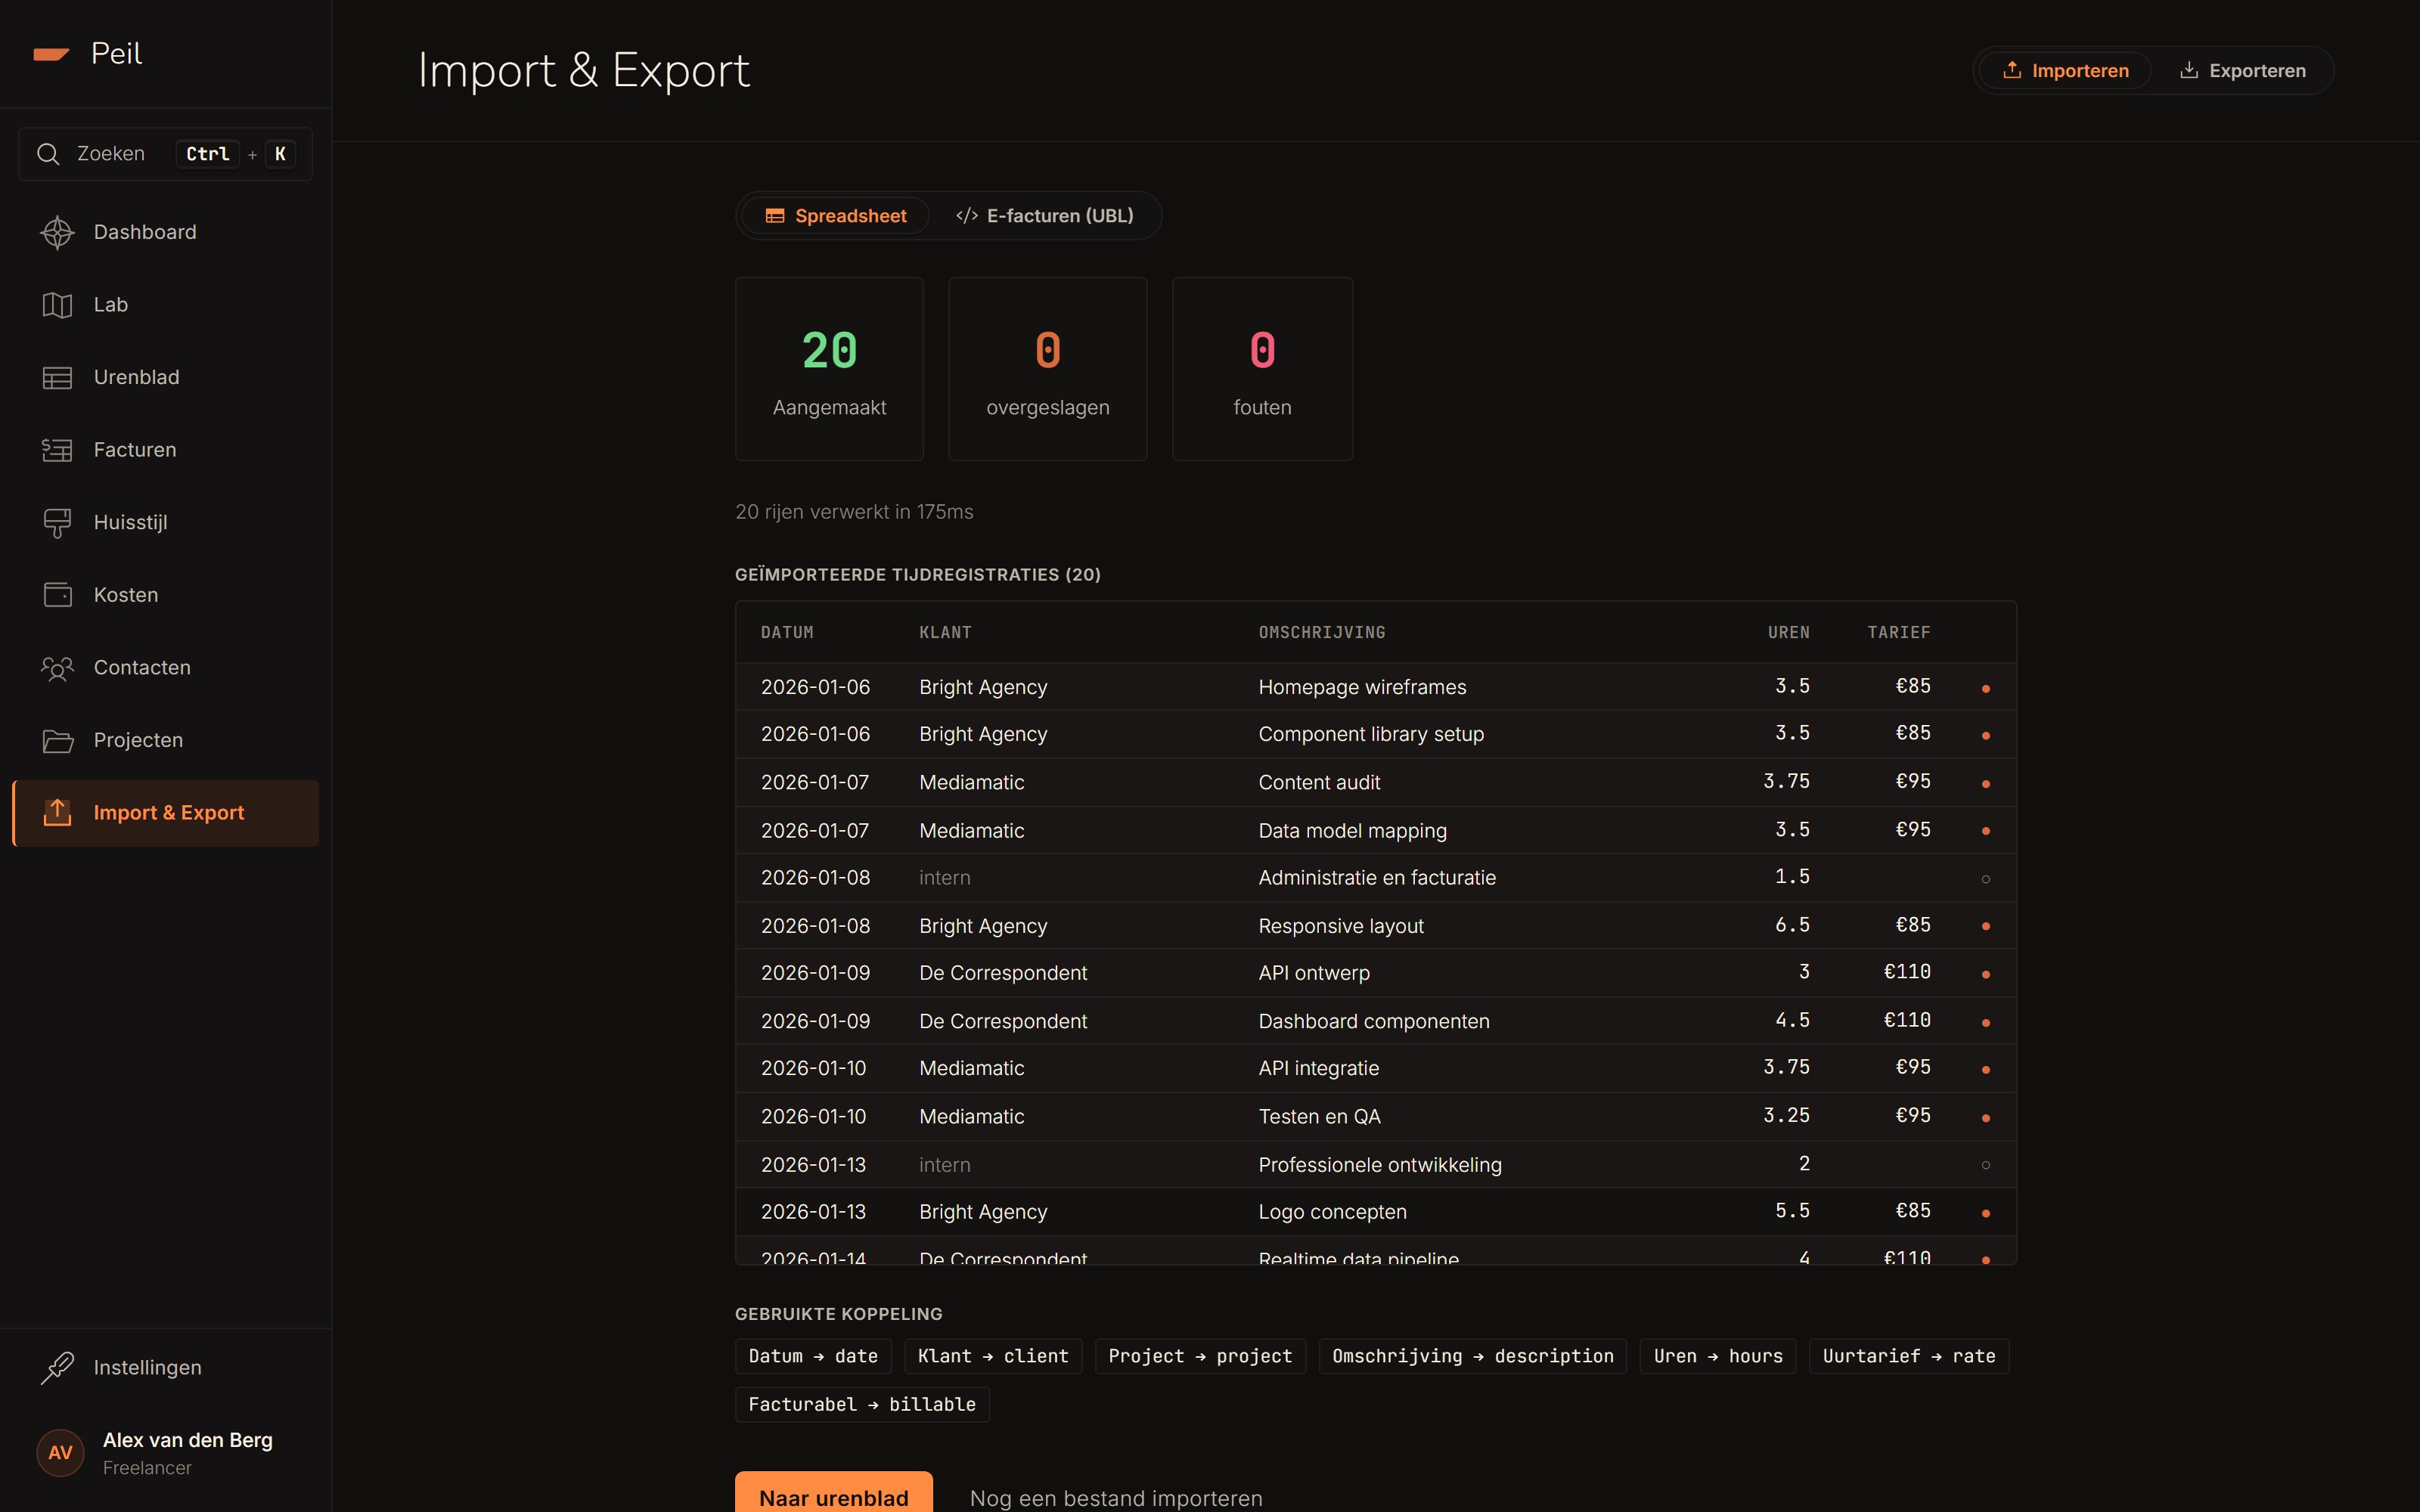The height and width of the screenshot is (1512, 2420).
Task: Click the Uurtarief → rate mapping chip
Action: 1909,1356
